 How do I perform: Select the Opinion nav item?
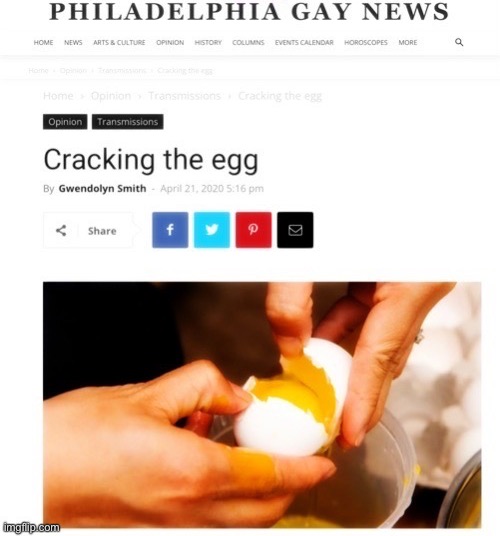point(170,42)
